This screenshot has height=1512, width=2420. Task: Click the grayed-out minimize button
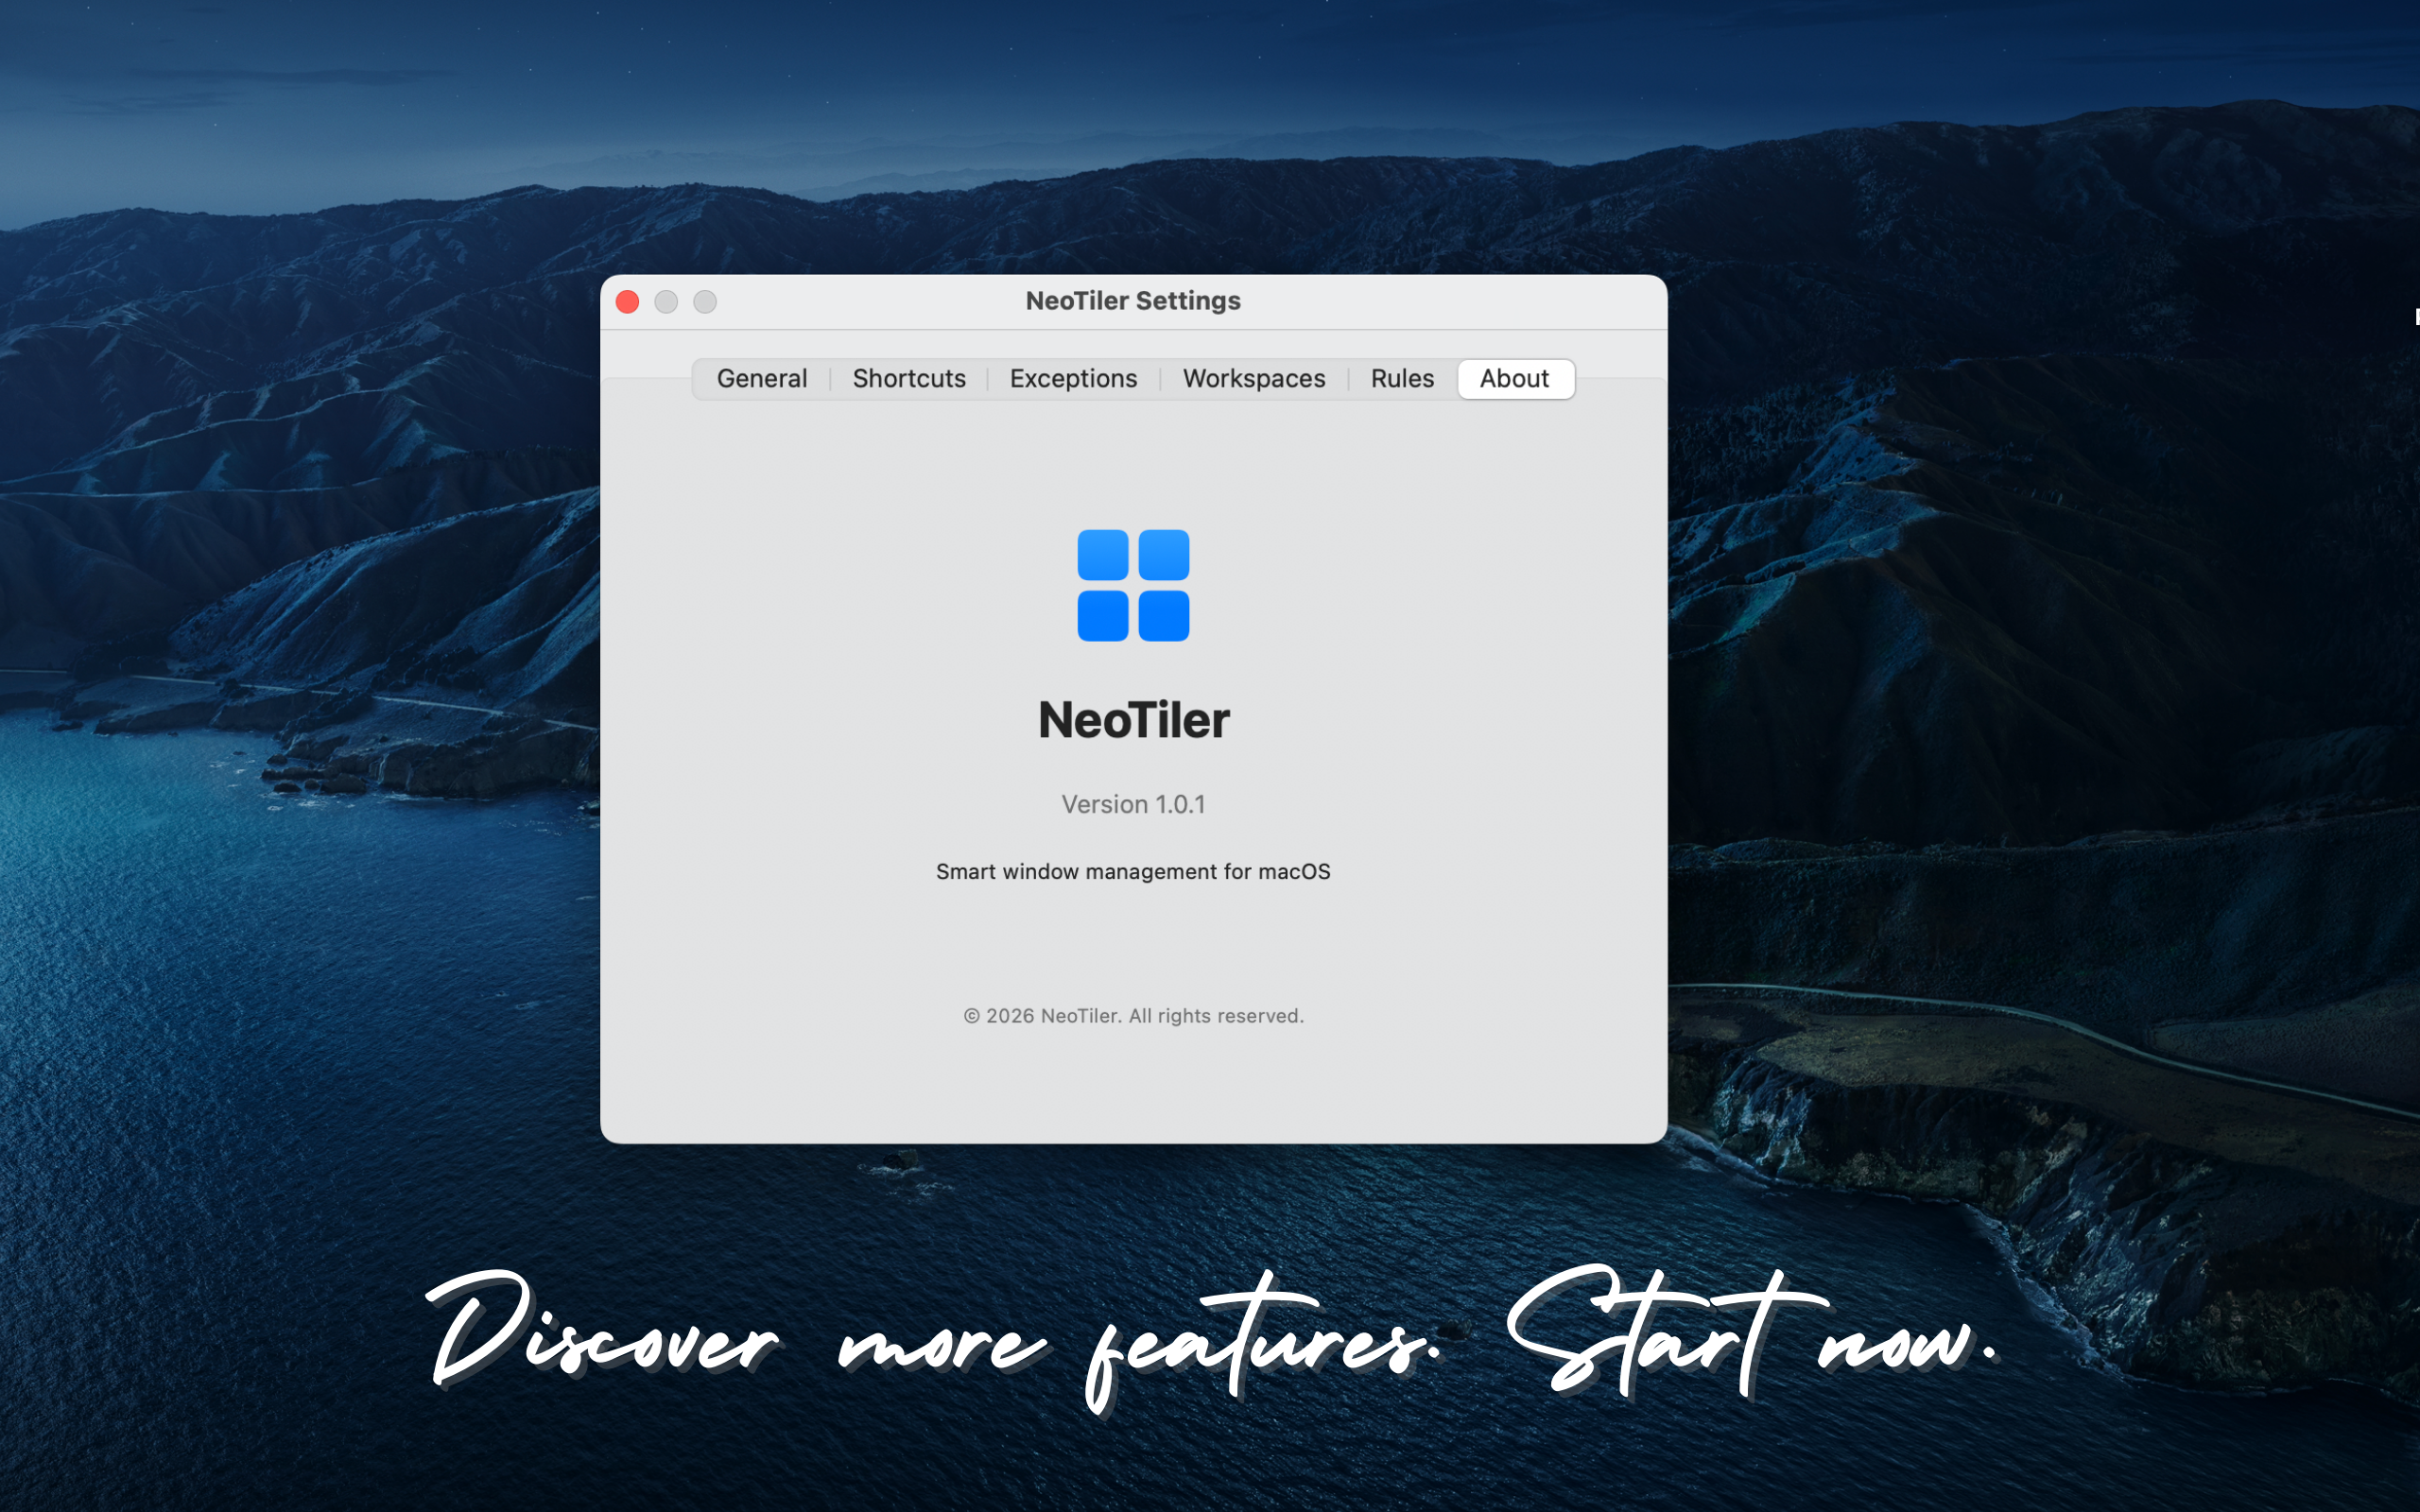(666, 301)
